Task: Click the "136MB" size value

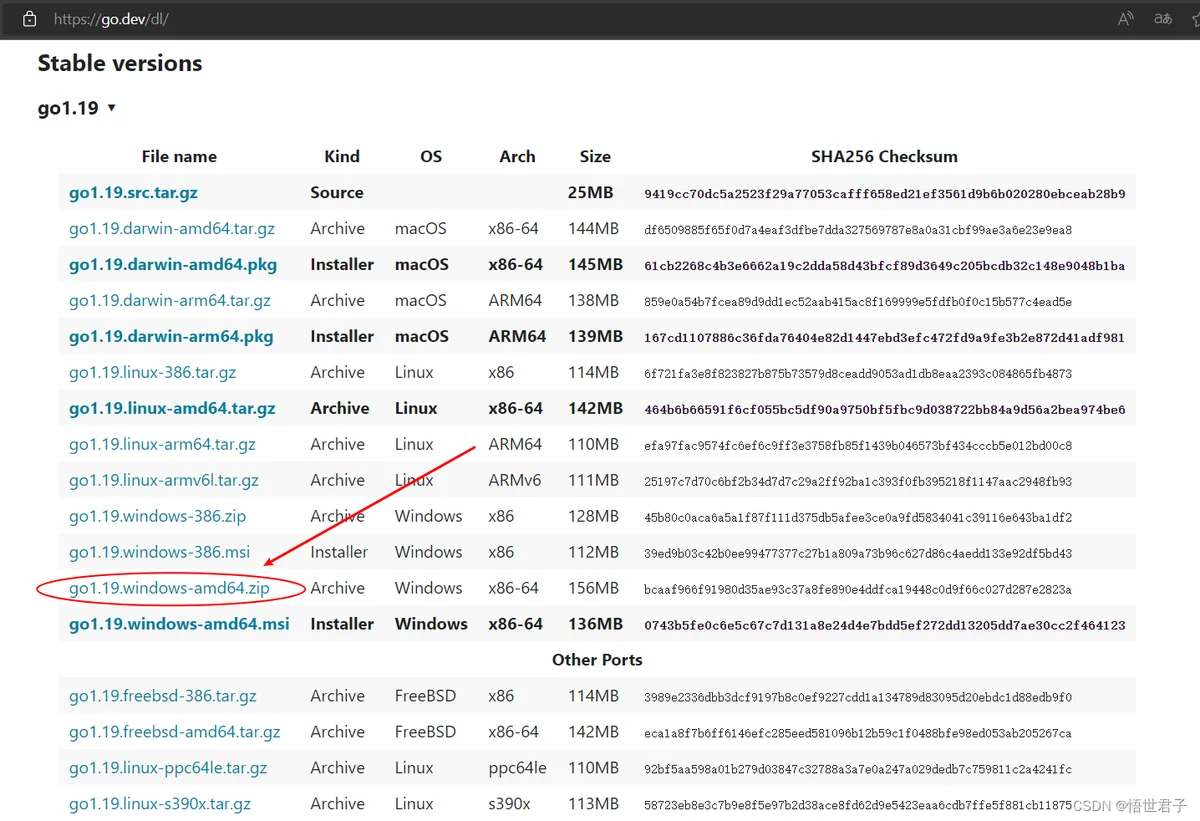Action: [595, 625]
